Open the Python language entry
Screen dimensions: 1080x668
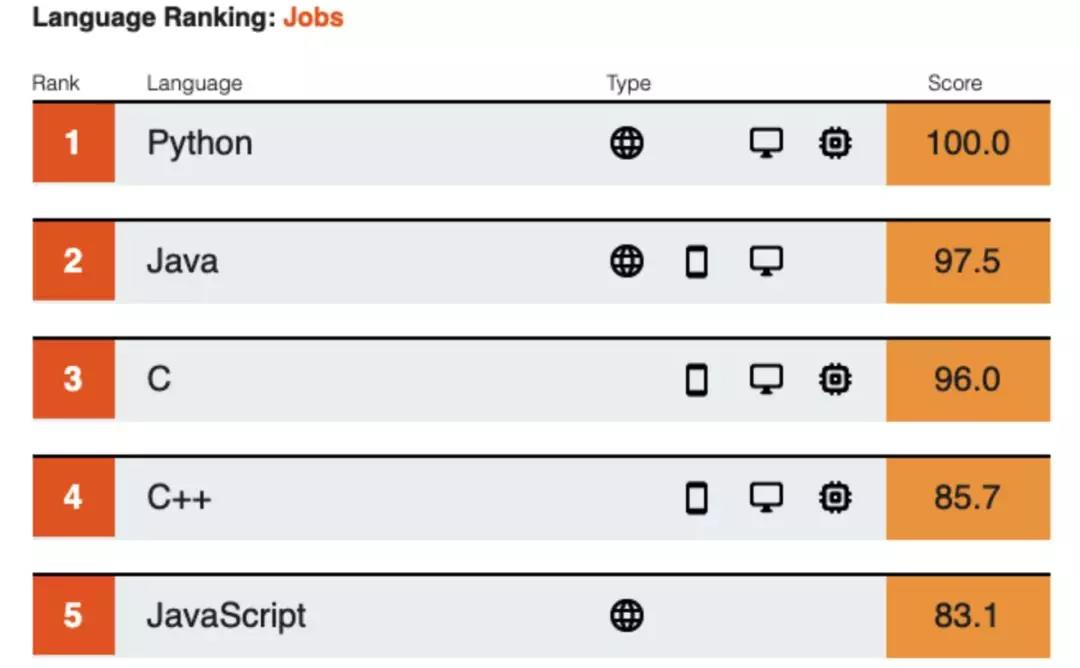click(x=200, y=144)
